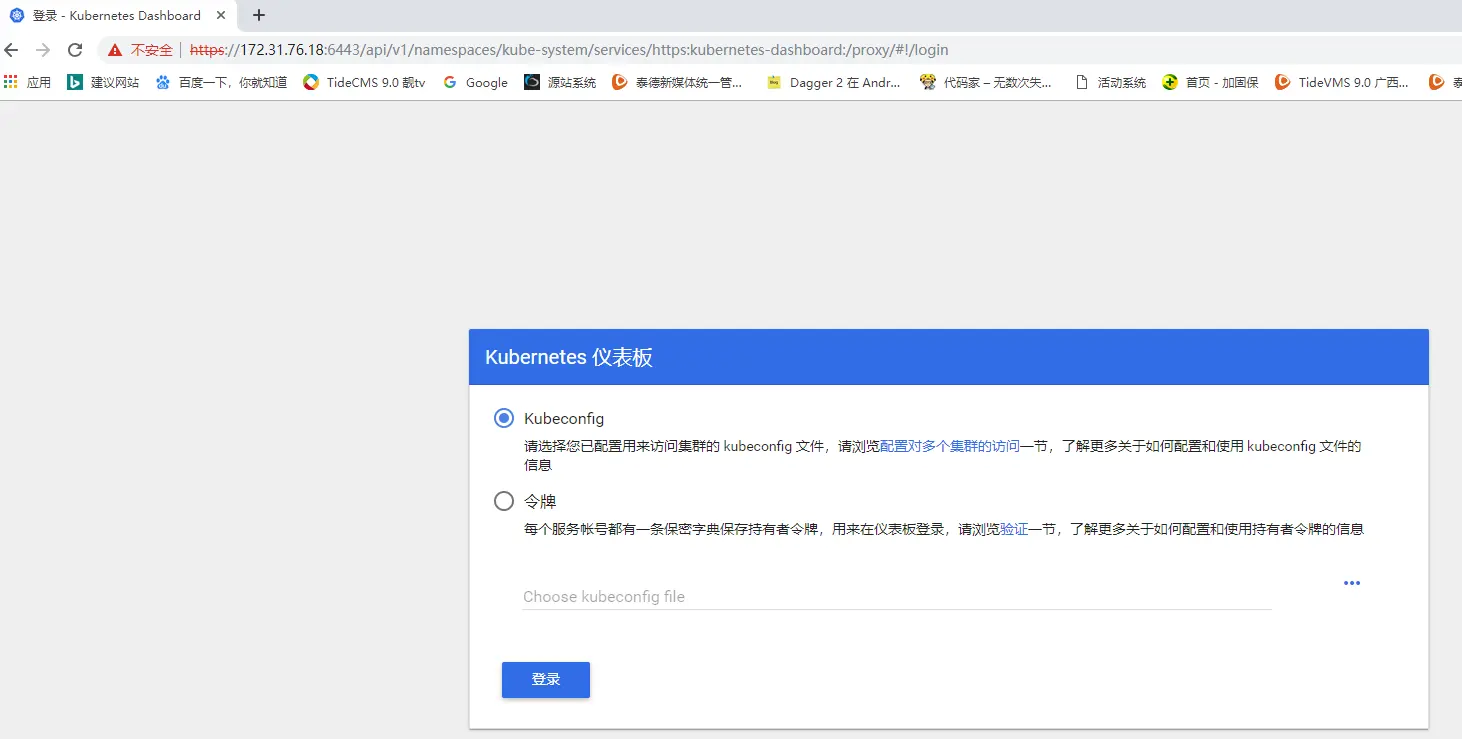The height and width of the screenshot is (739, 1462).
Task: Click the Choose kubeconfig file field
Action: (x=700, y=596)
